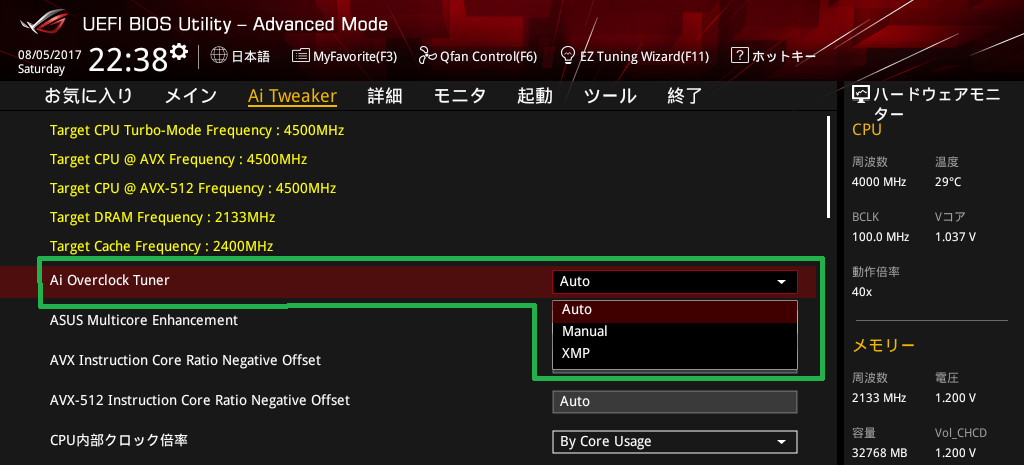Click AVX-512 Core Ratio Negative Offset field
This screenshot has height=465, width=1024.
(675, 402)
